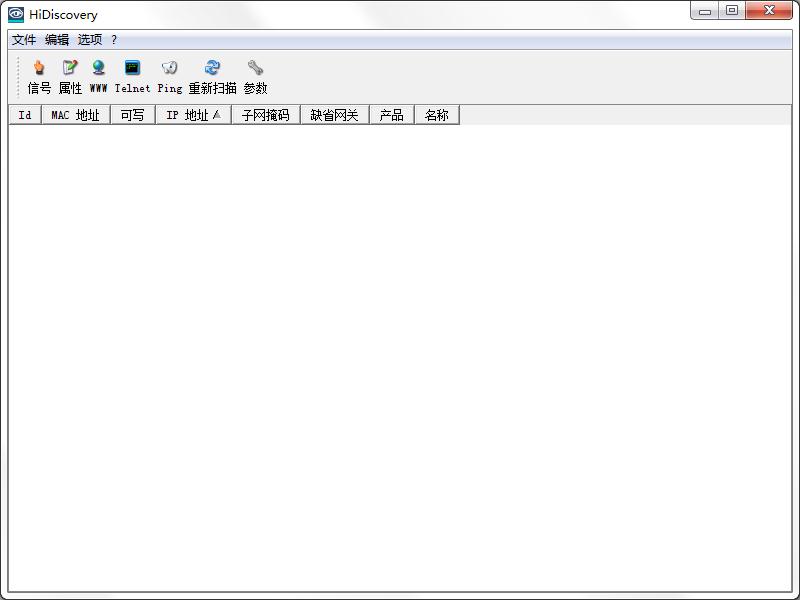Open the Telnet terminal tool
The image size is (800, 600).
pyautogui.click(x=133, y=77)
